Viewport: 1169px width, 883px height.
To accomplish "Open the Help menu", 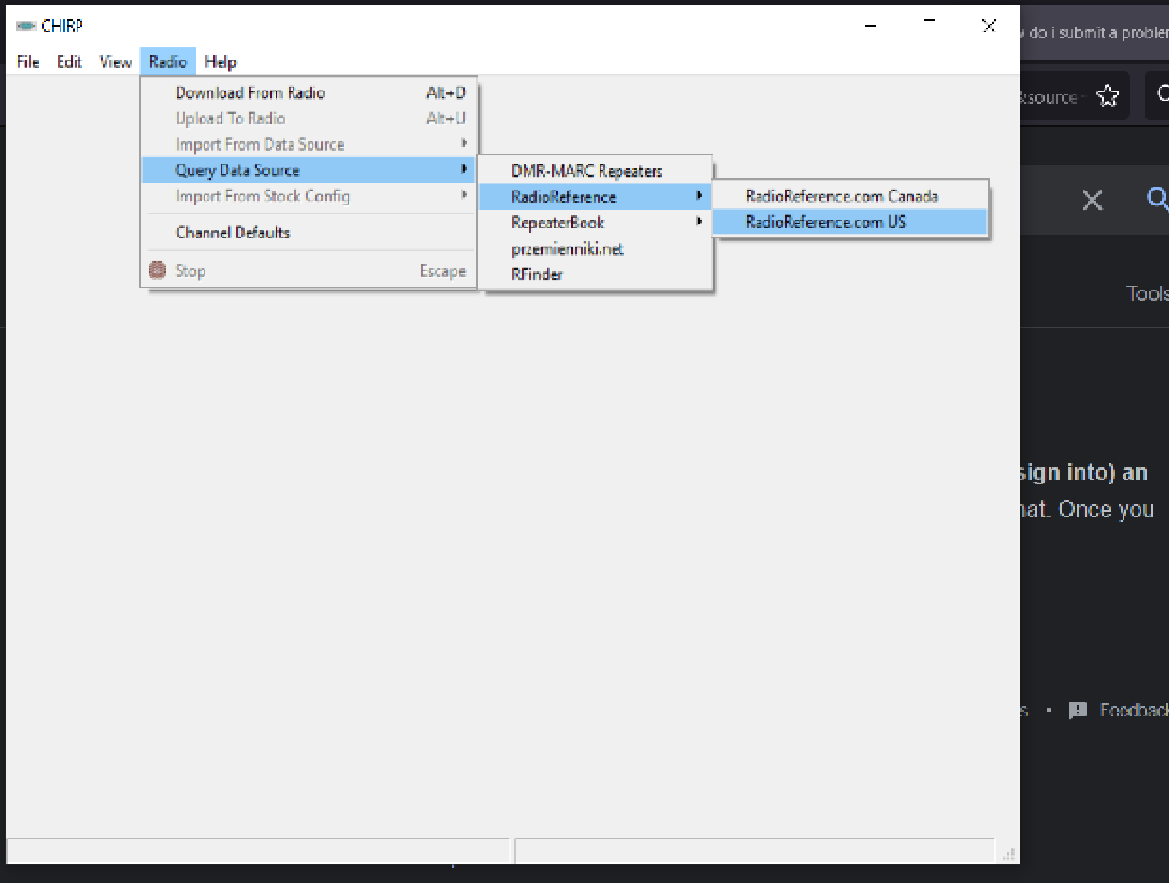I will pos(221,62).
